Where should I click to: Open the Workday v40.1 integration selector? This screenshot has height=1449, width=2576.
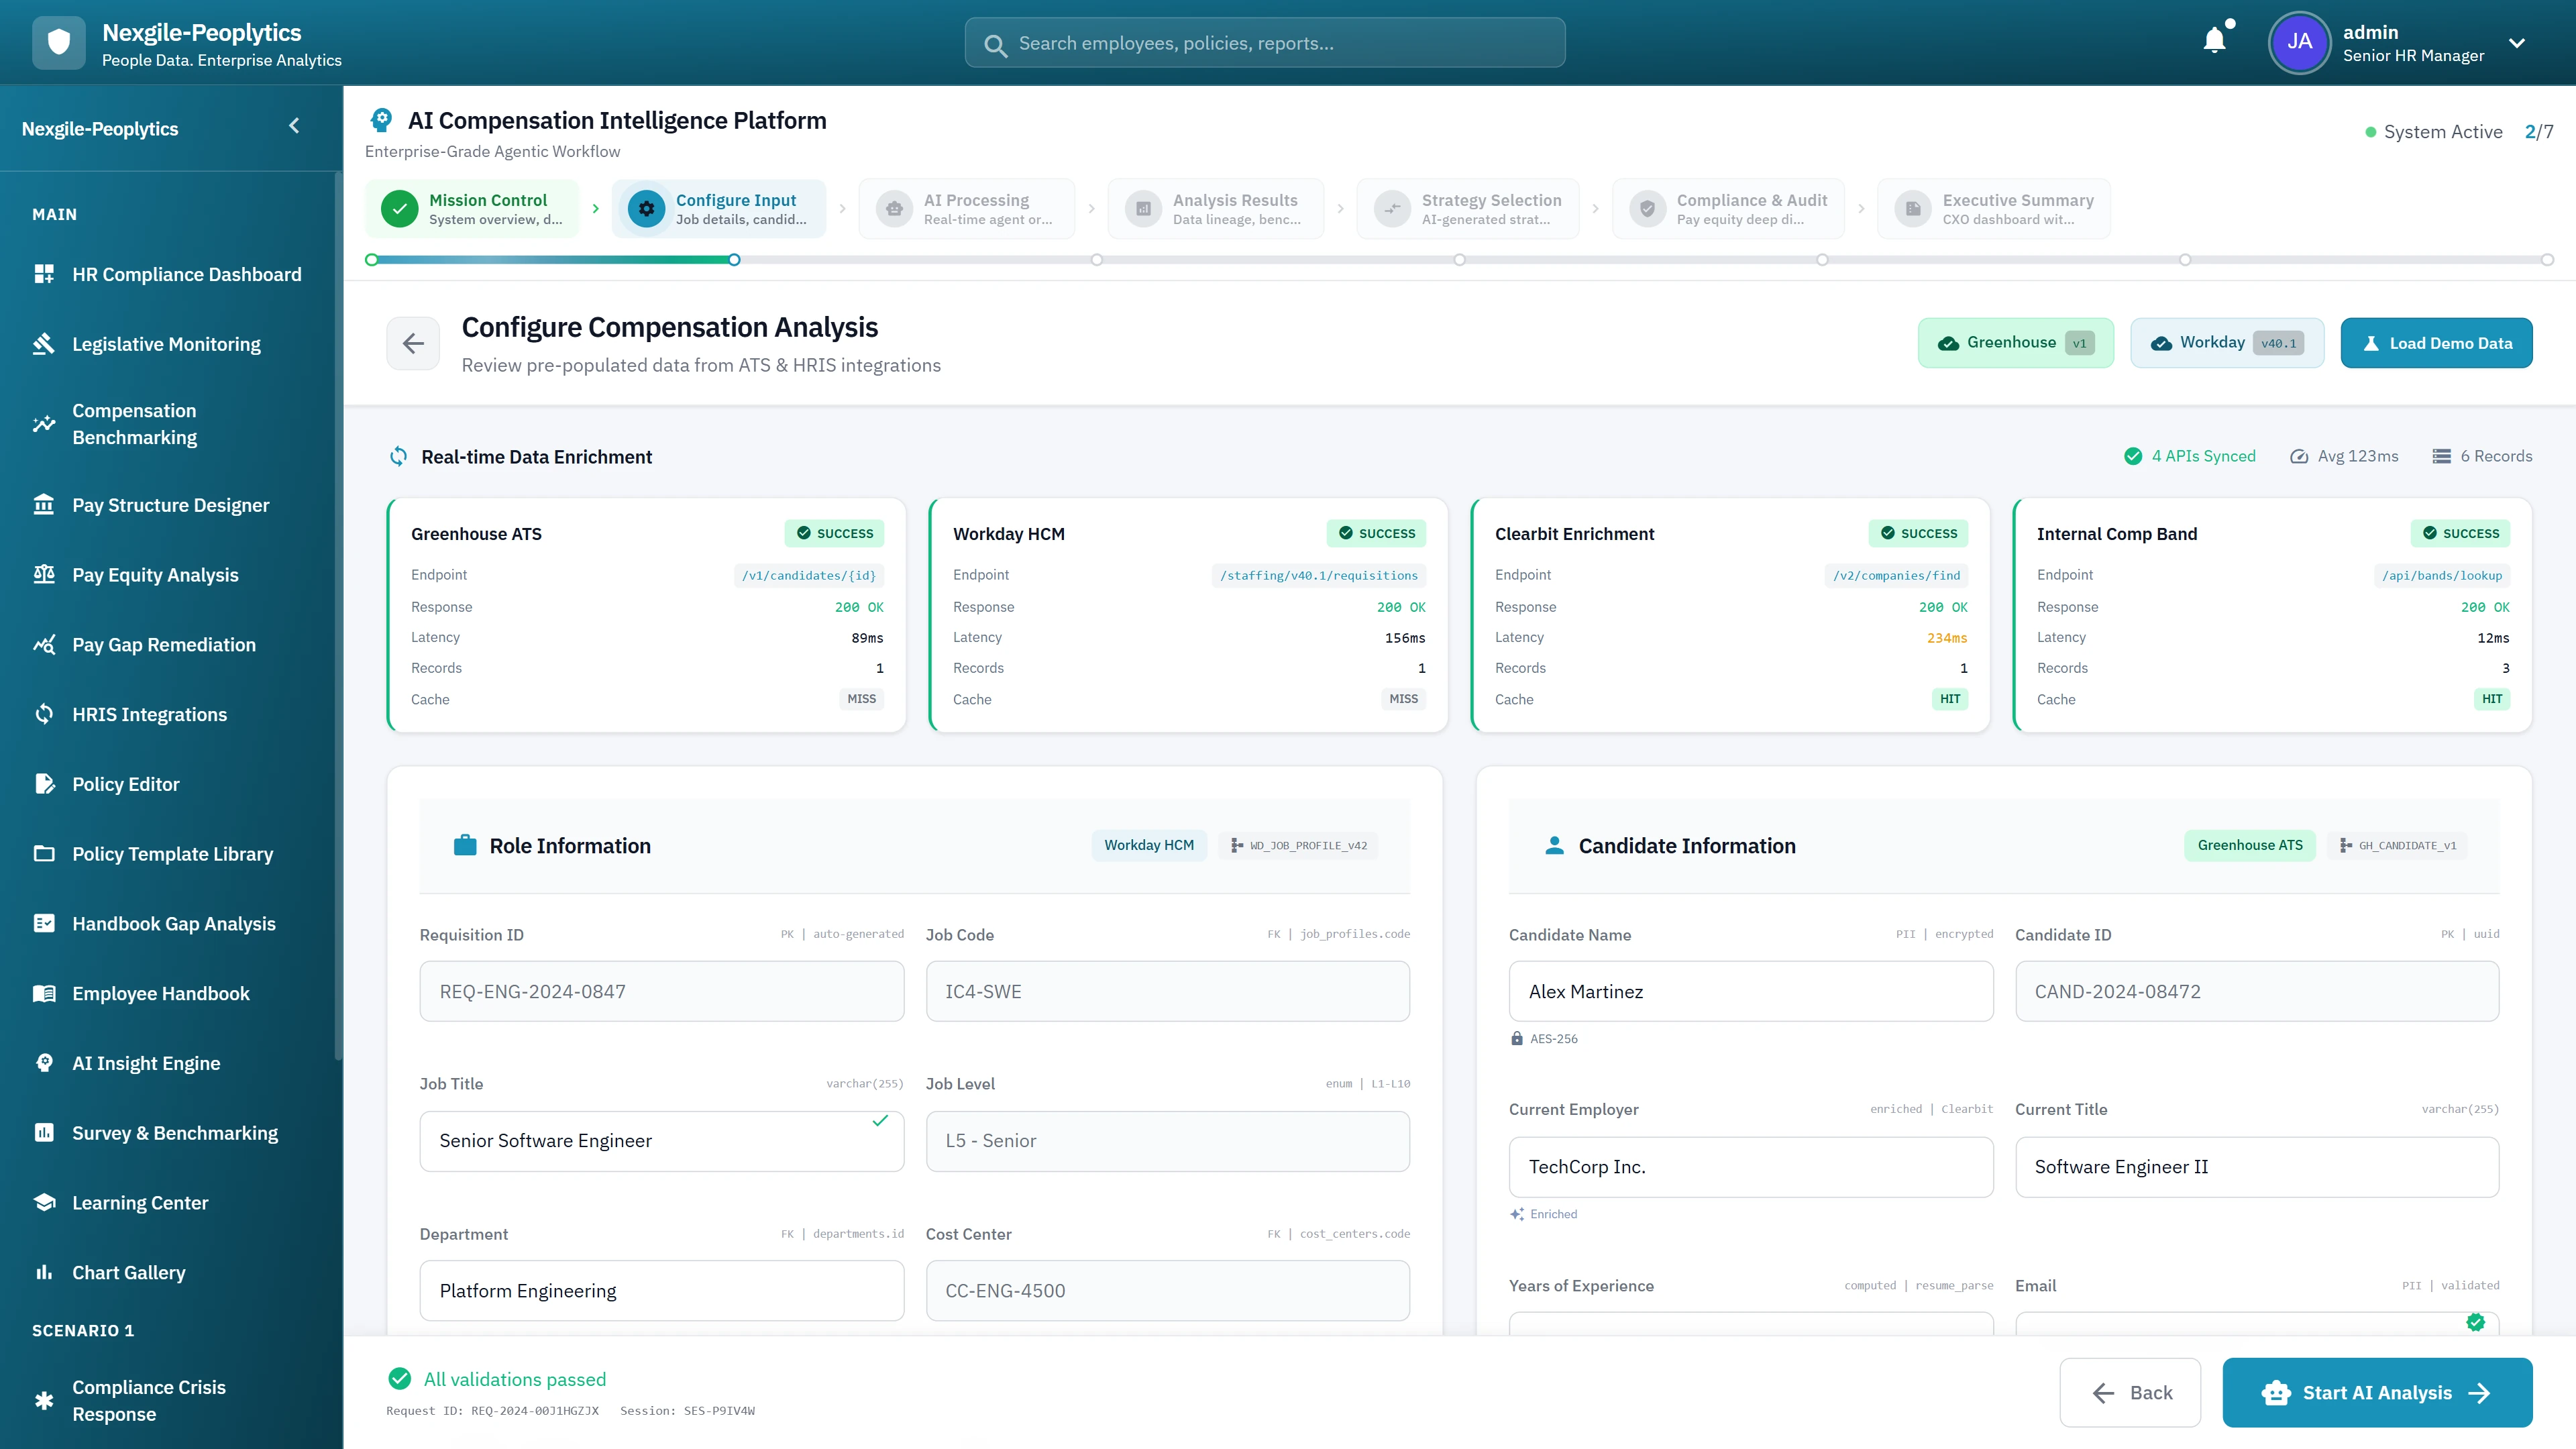tap(2226, 342)
